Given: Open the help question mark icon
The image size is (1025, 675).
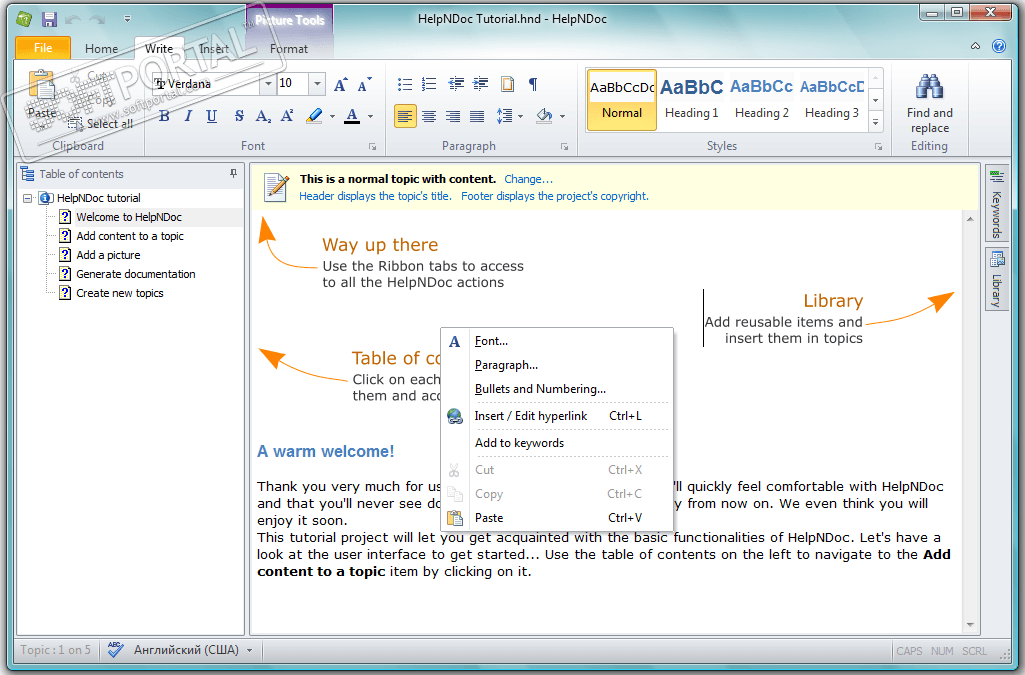Looking at the screenshot, I should (999, 46).
